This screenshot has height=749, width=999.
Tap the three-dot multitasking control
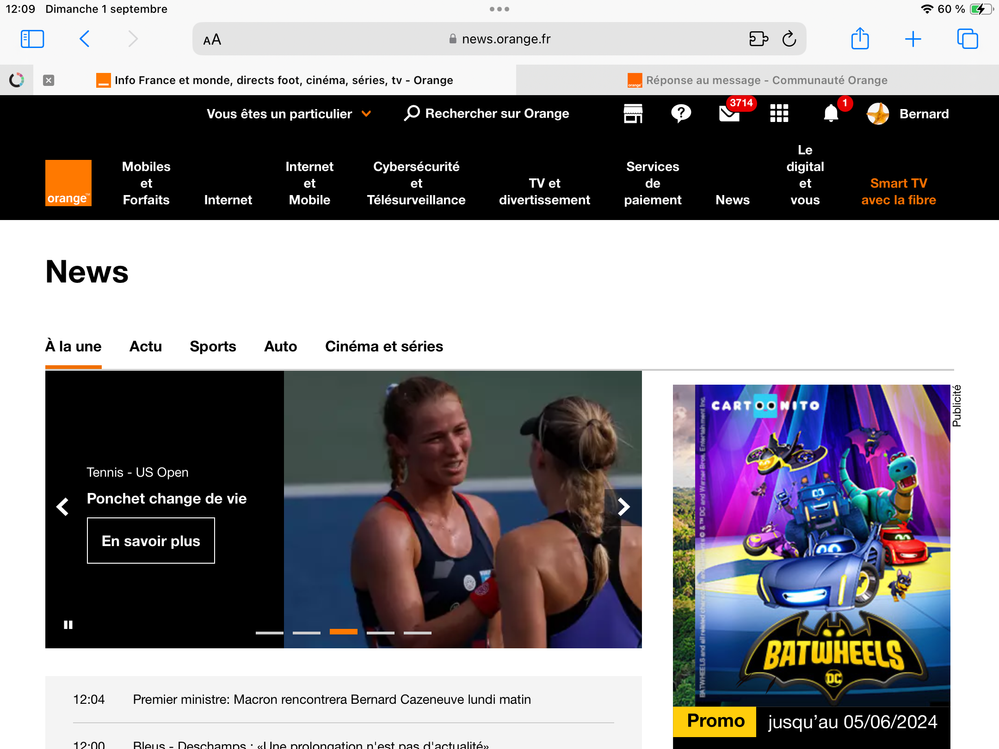pos(500,9)
